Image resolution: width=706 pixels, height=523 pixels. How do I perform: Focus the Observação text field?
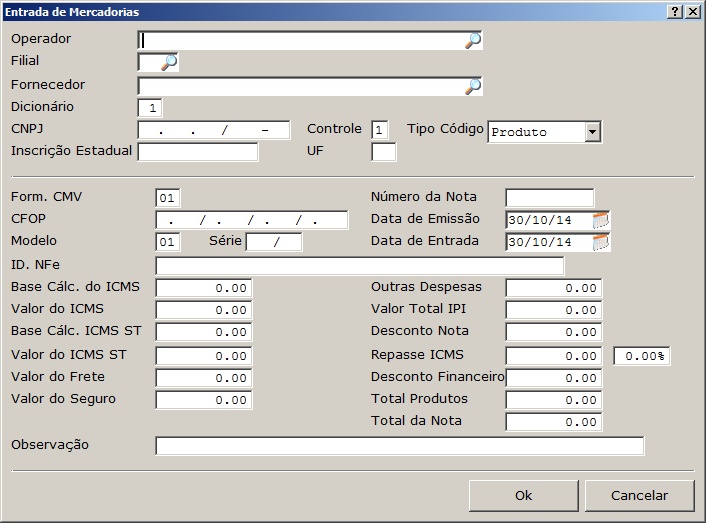coord(399,446)
